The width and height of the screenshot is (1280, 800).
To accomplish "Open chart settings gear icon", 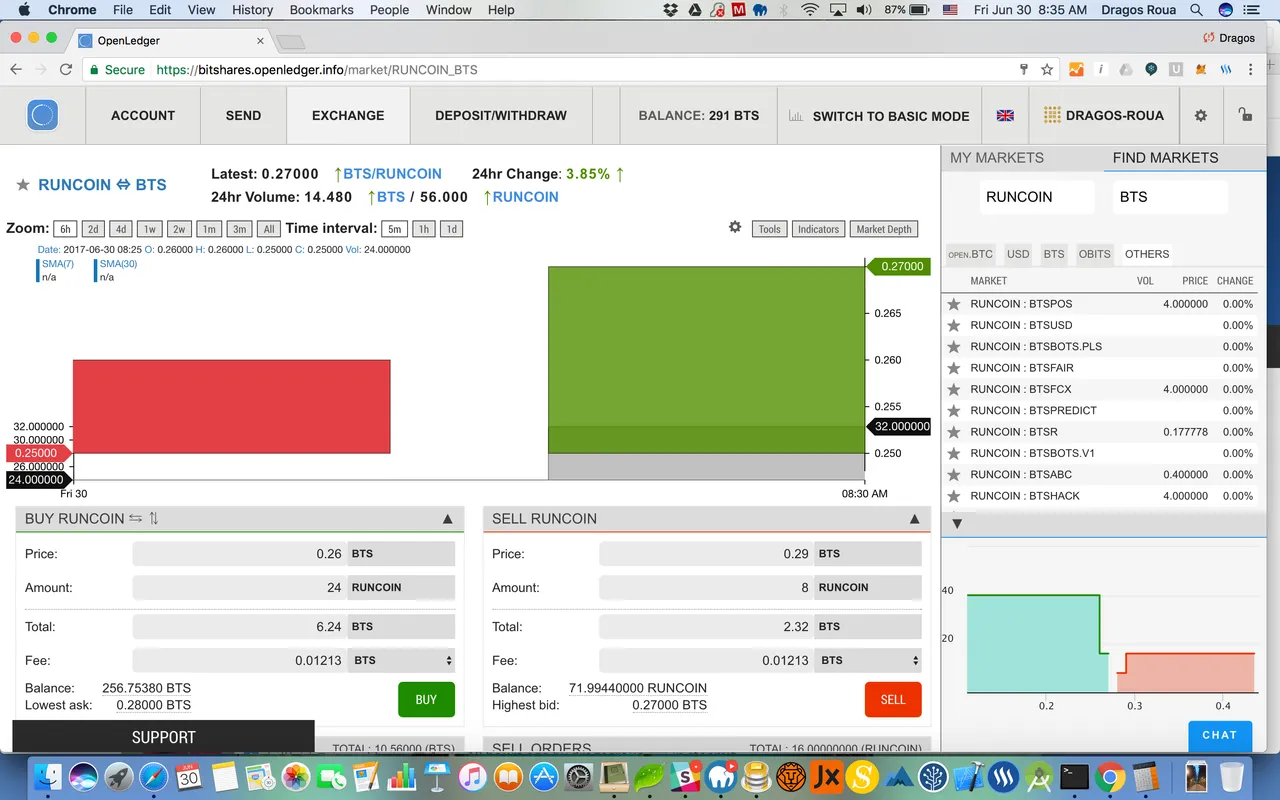I will coord(735,227).
